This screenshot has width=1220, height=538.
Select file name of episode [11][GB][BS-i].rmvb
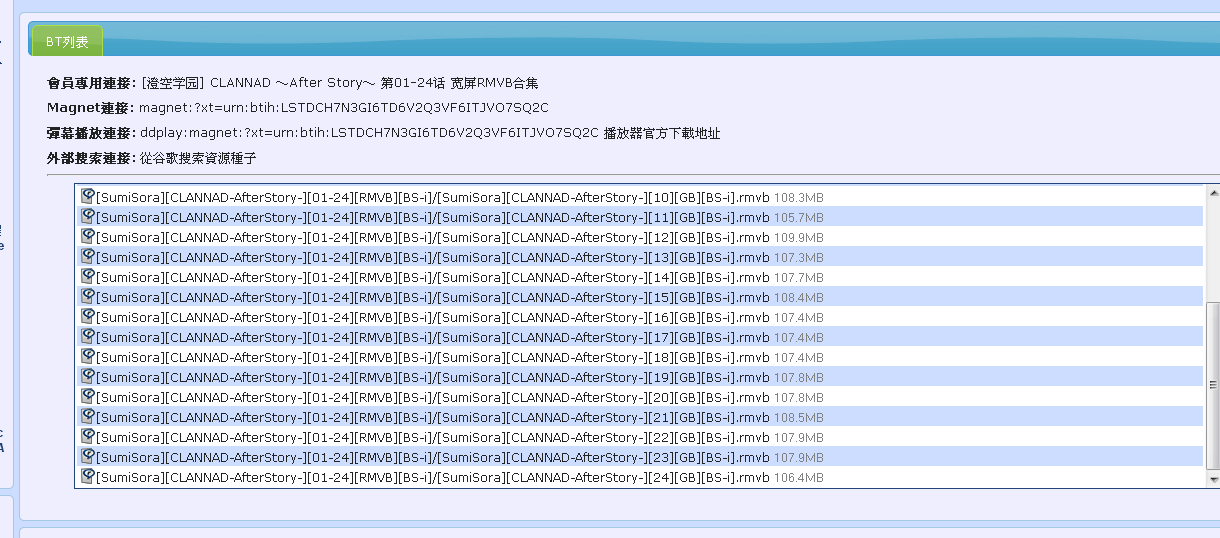(x=433, y=217)
